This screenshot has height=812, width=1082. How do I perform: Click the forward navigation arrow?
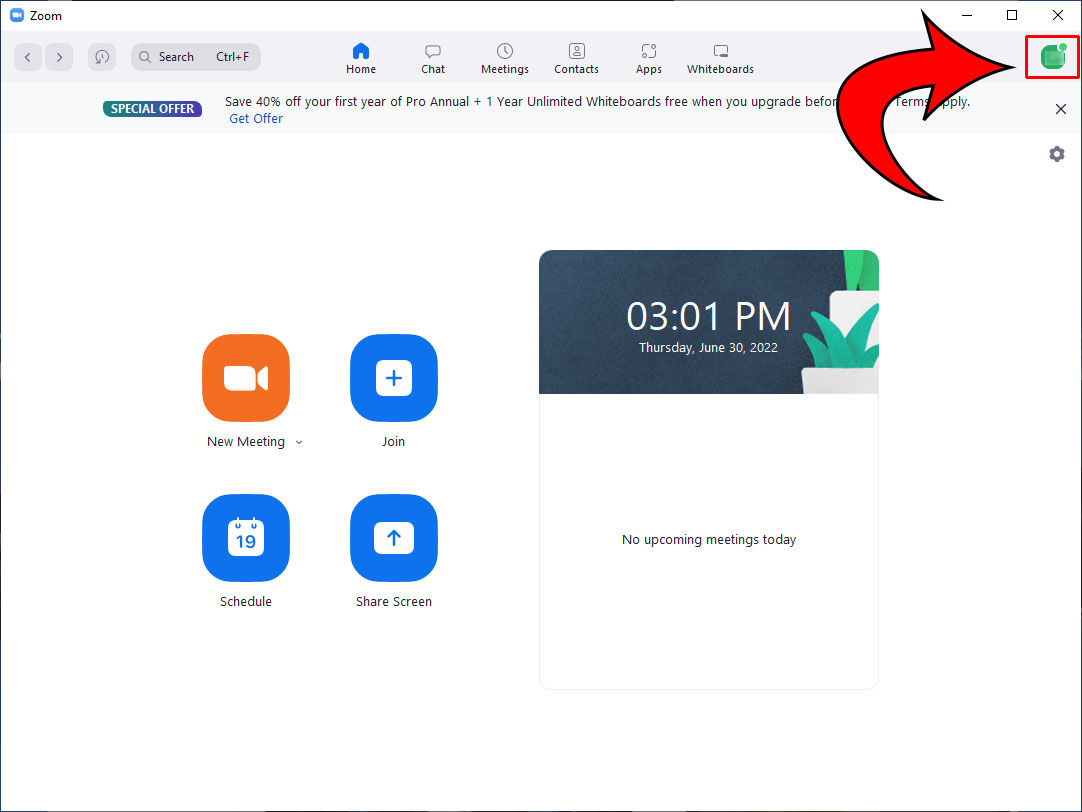coord(59,57)
